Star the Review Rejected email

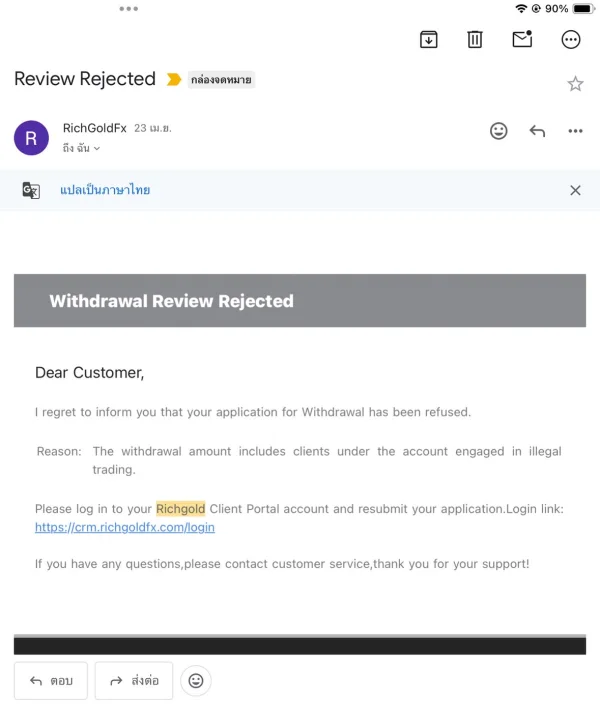click(x=575, y=84)
